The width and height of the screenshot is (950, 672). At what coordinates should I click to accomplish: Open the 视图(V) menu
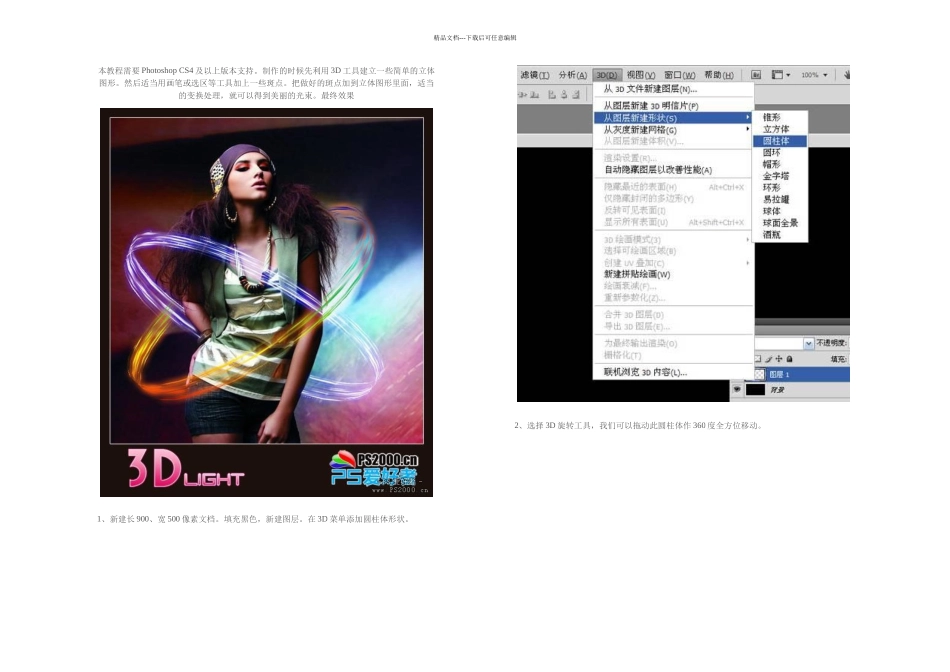click(641, 75)
